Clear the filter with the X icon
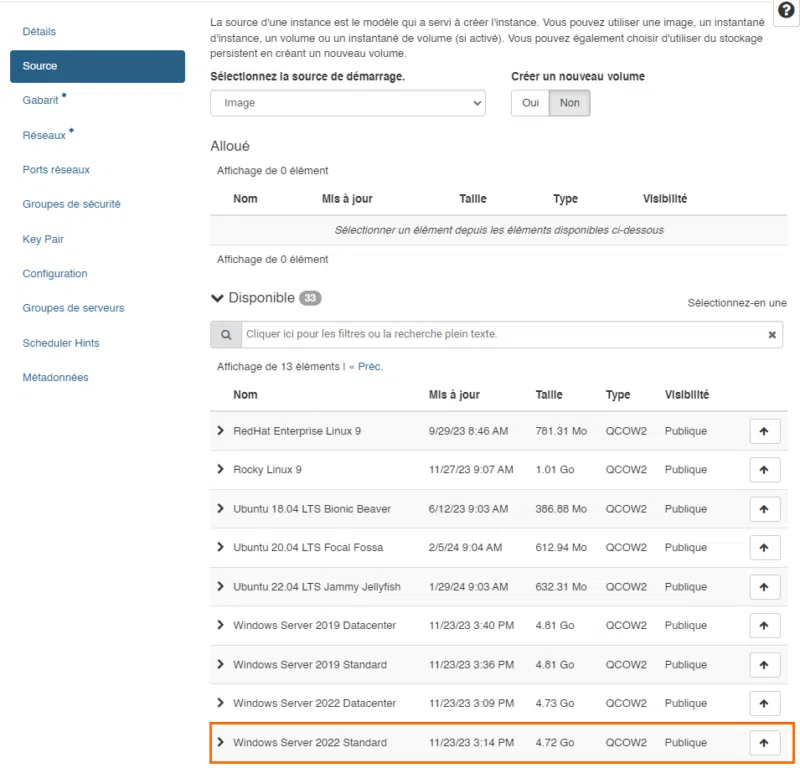Viewport: 800px width, 768px height. point(772,335)
